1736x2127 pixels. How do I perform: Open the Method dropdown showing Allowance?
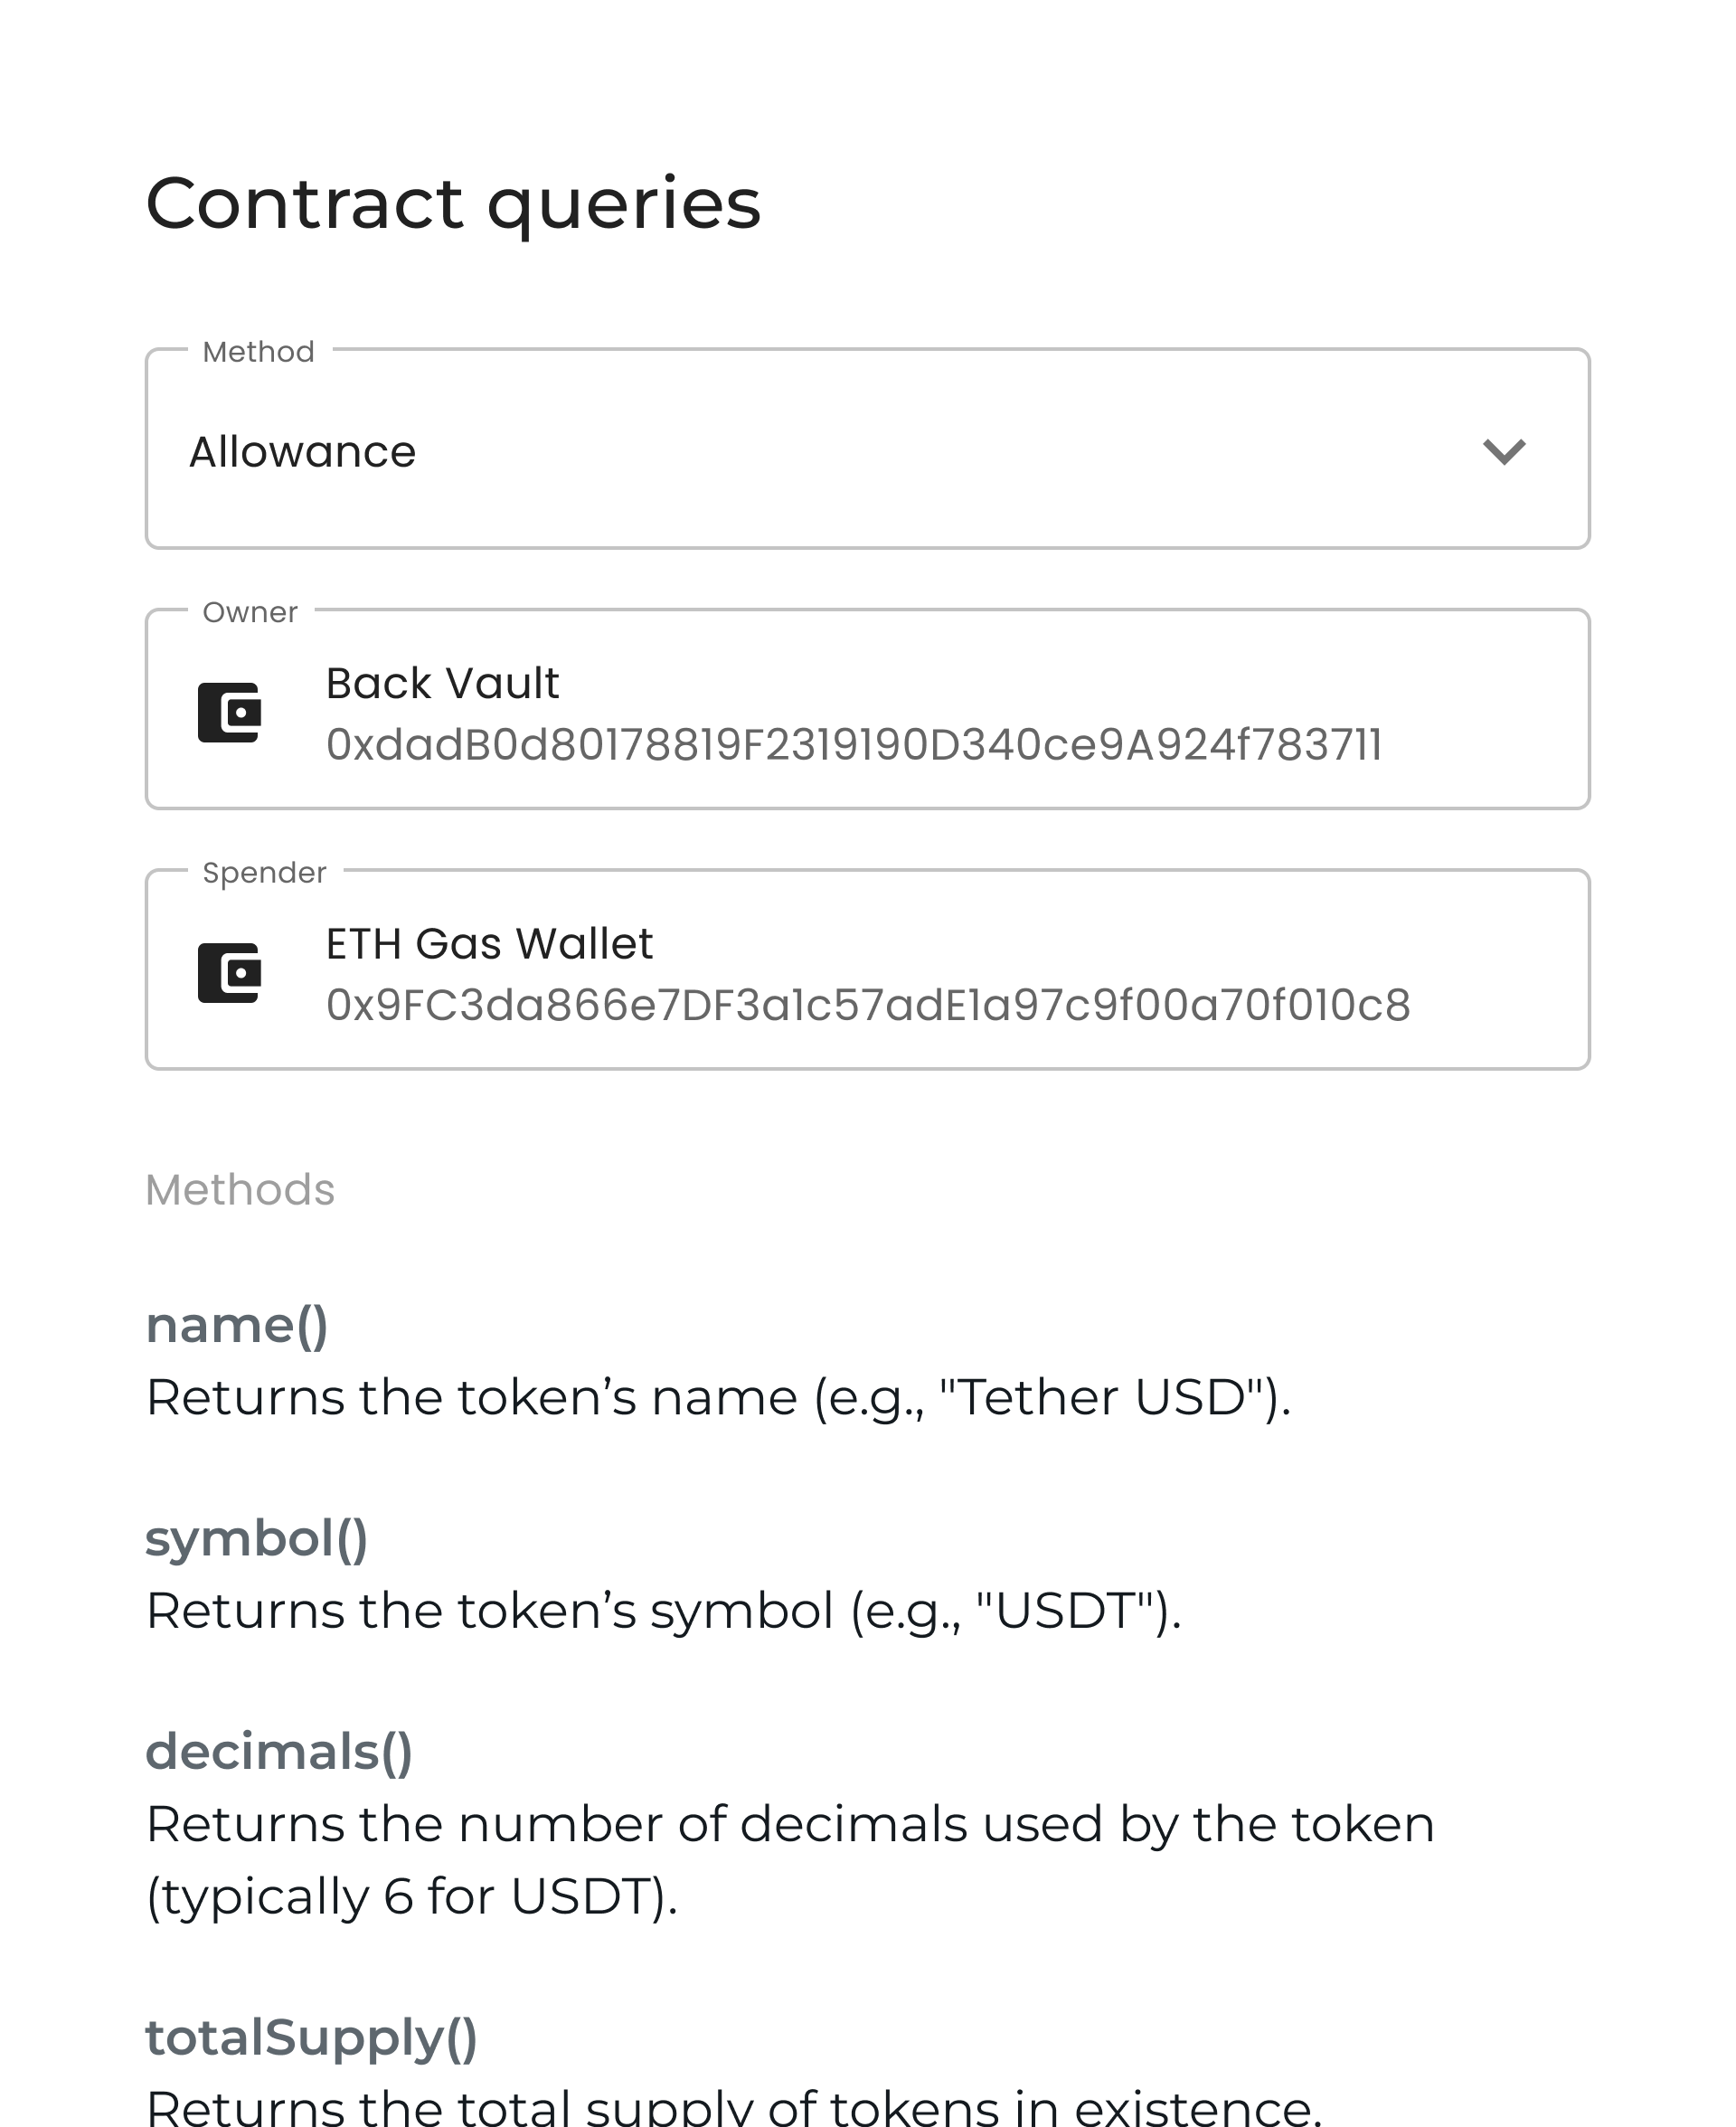868,452
